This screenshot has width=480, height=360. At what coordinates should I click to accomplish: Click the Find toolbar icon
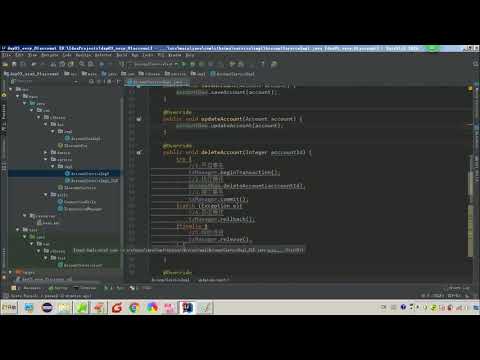(x=82, y=64)
